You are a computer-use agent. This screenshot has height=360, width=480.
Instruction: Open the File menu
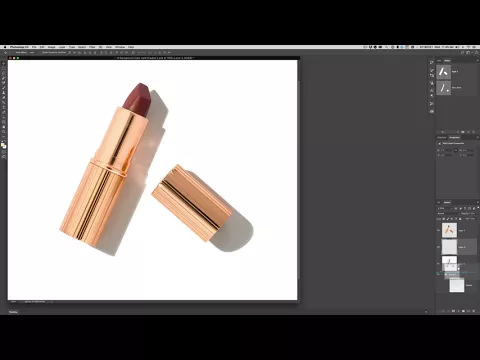tap(34, 47)
